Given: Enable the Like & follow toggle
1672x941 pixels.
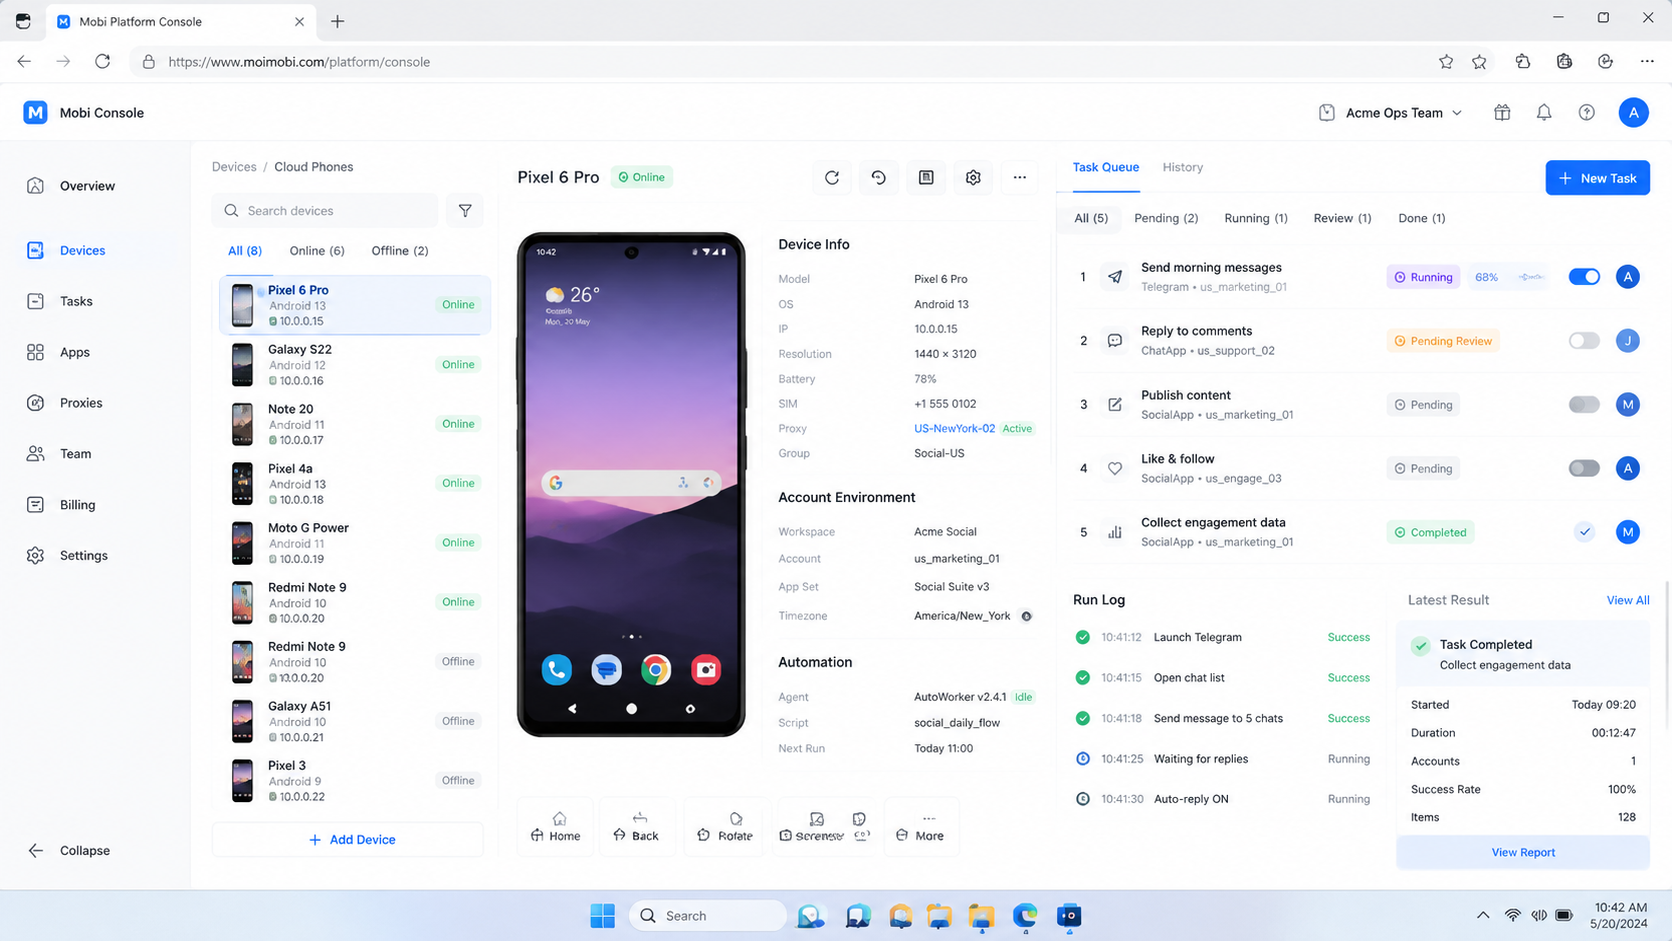Looking at the screenshot, I should (1584, 468).
